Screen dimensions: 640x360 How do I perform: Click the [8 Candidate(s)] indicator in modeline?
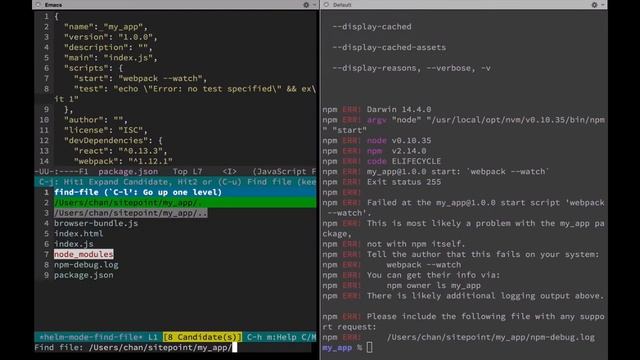pos(202,337)
